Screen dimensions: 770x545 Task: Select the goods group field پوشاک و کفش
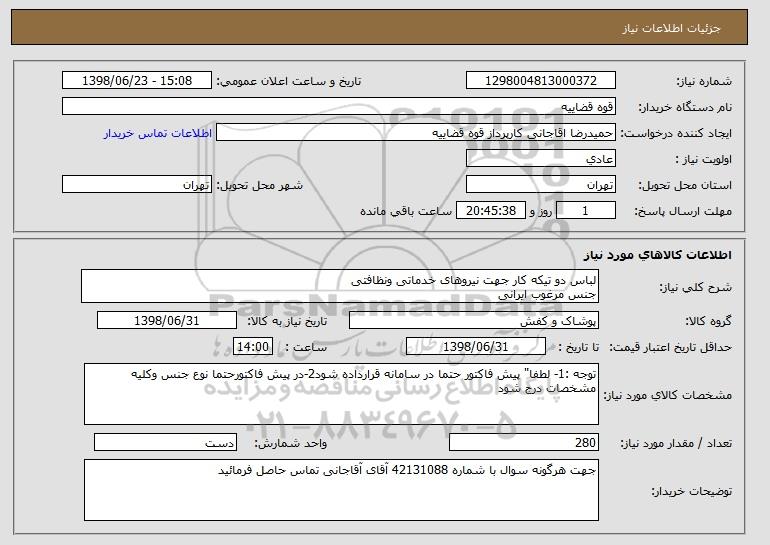pyautogui.click(x=474, y=321)
